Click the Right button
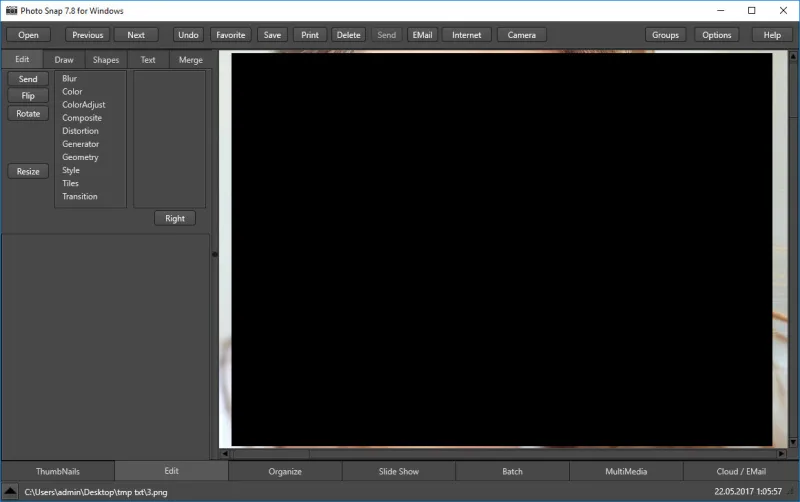The width and height of the screenshot is (800, 502). tap(175, 218)
